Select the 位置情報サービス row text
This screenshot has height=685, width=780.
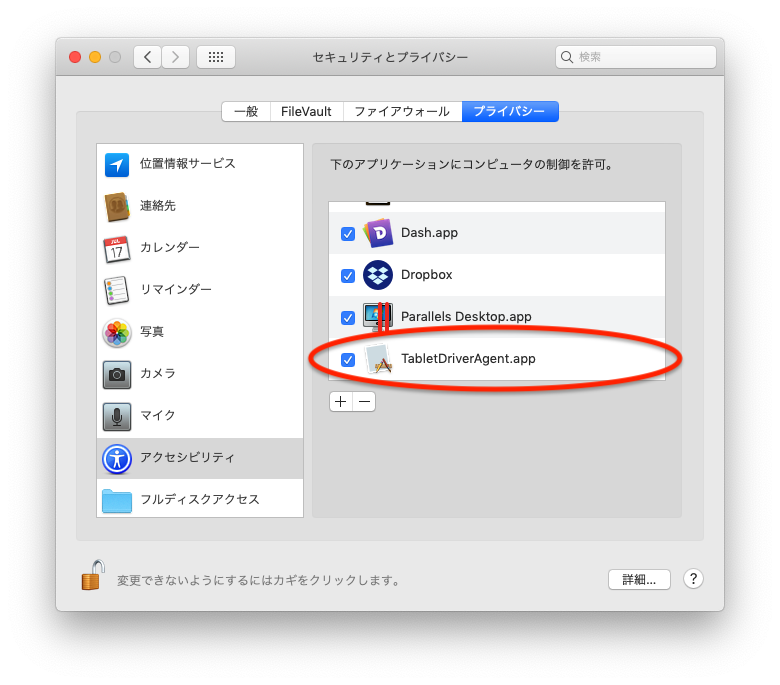pyautogui.click(x=188, y=164)
